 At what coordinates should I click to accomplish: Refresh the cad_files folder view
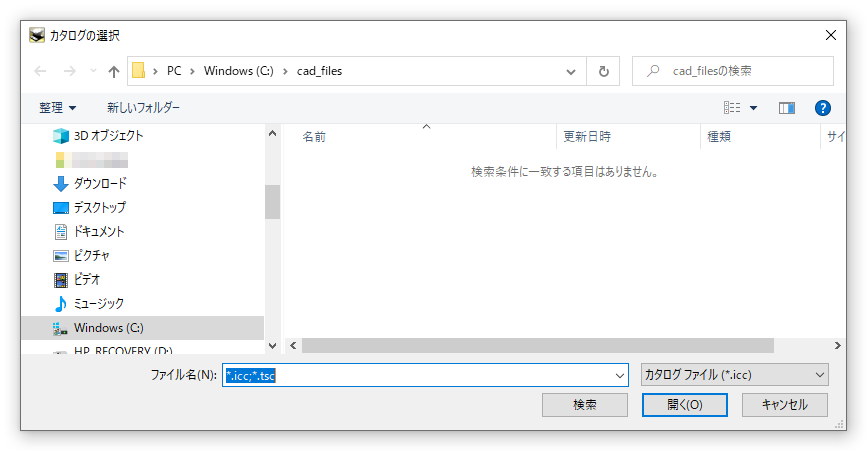603,71
